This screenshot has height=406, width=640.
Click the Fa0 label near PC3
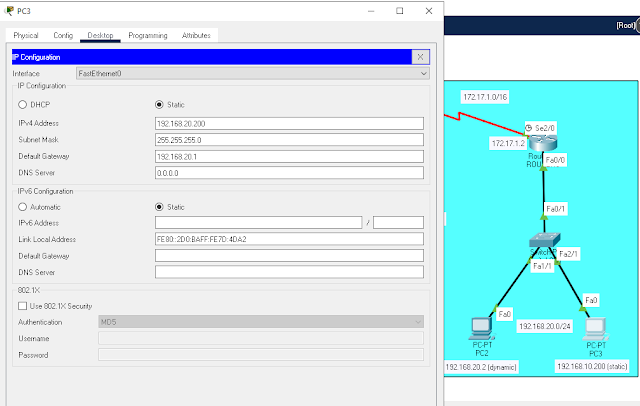pyautogui.click(x=591, y=300)
